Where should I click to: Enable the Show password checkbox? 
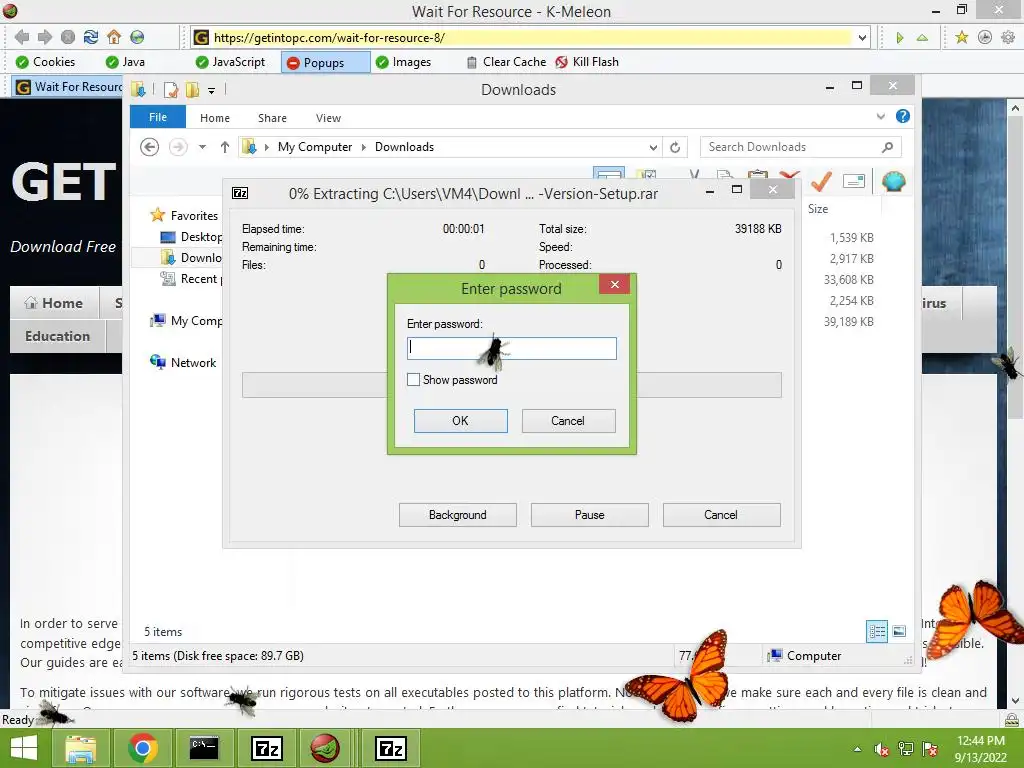[x=413, y=379]
